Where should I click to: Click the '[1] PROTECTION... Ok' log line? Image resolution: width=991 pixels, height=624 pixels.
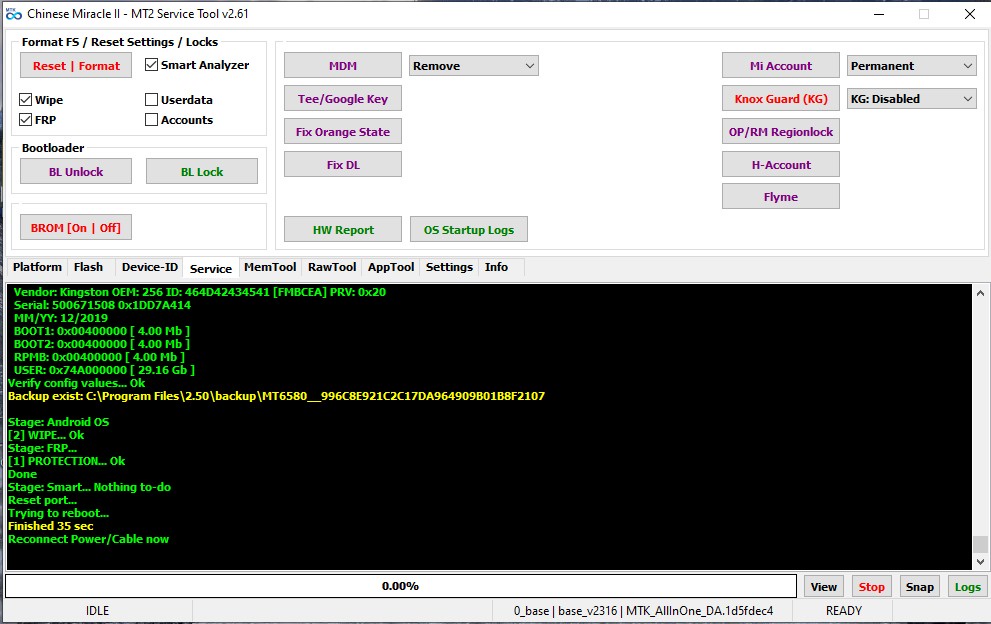tap(66, 461)
